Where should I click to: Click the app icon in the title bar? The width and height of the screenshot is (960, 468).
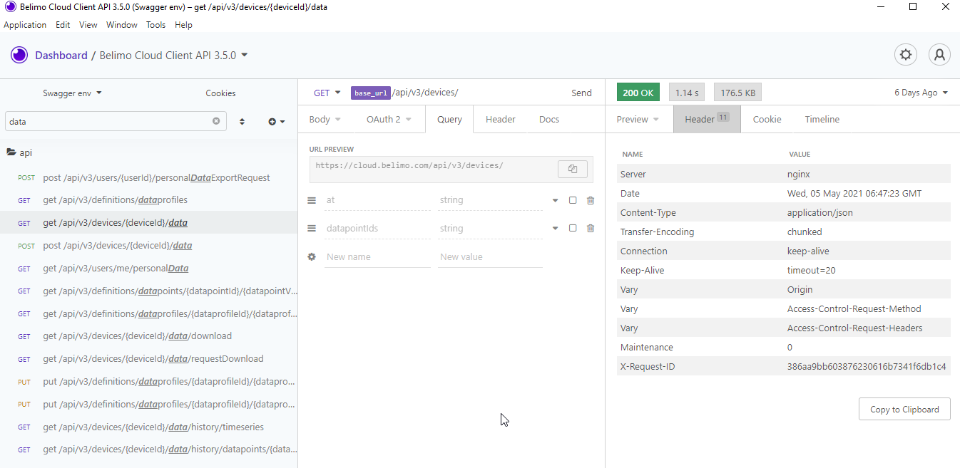click(x=10, y=7)
